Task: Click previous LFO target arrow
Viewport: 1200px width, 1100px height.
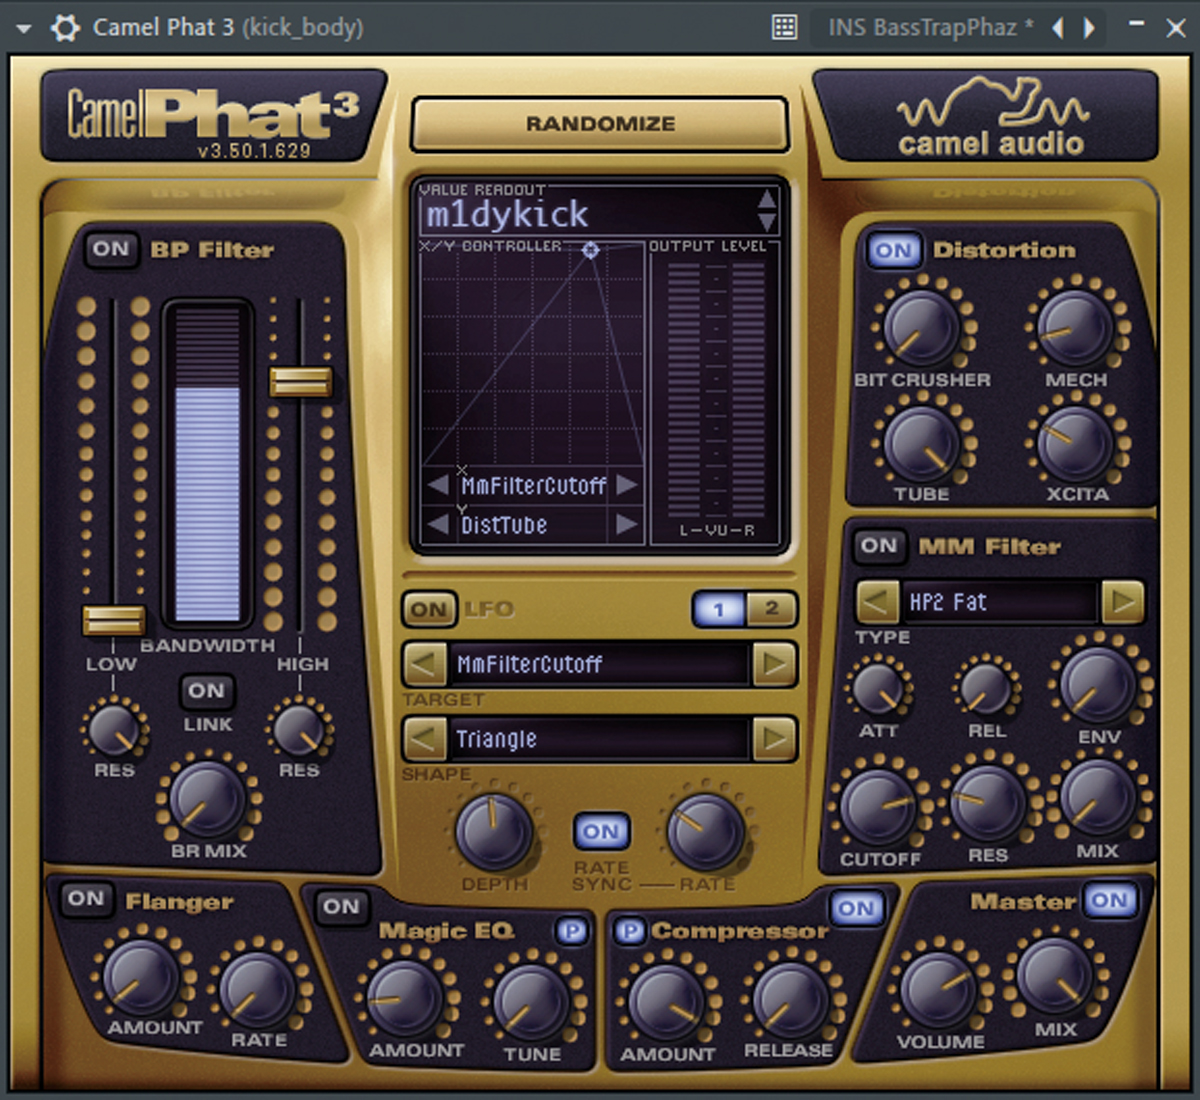Action: (424, 663)
